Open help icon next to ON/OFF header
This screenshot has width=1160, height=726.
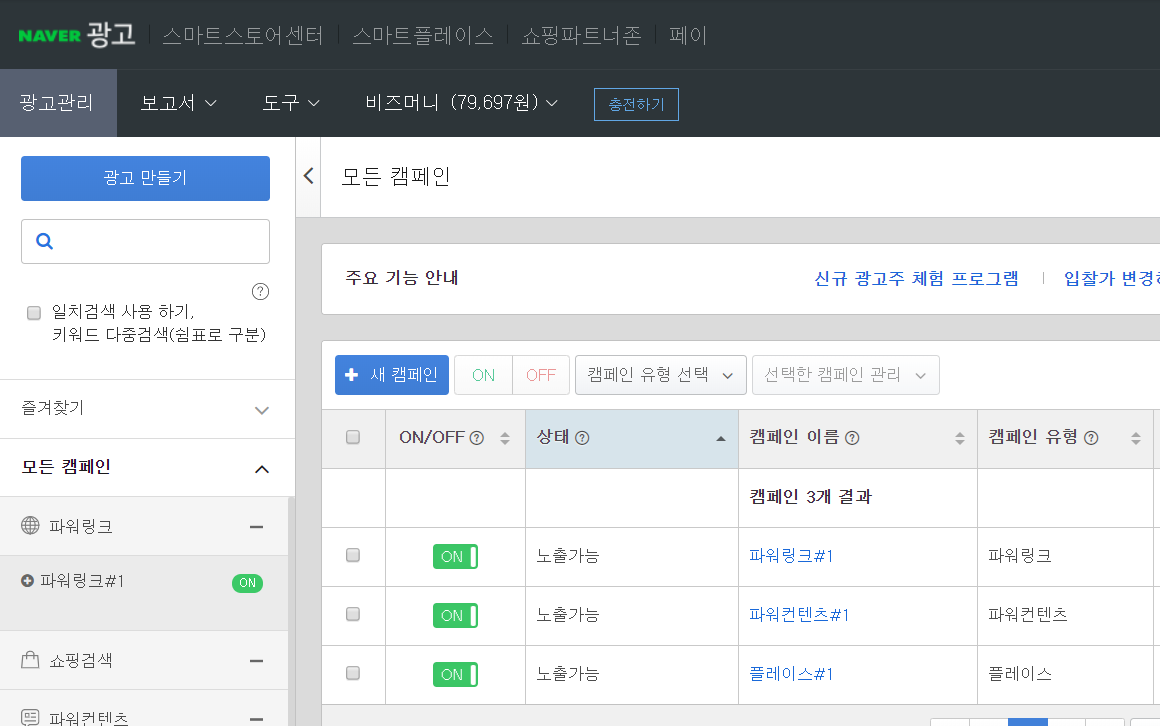[477, 438]
